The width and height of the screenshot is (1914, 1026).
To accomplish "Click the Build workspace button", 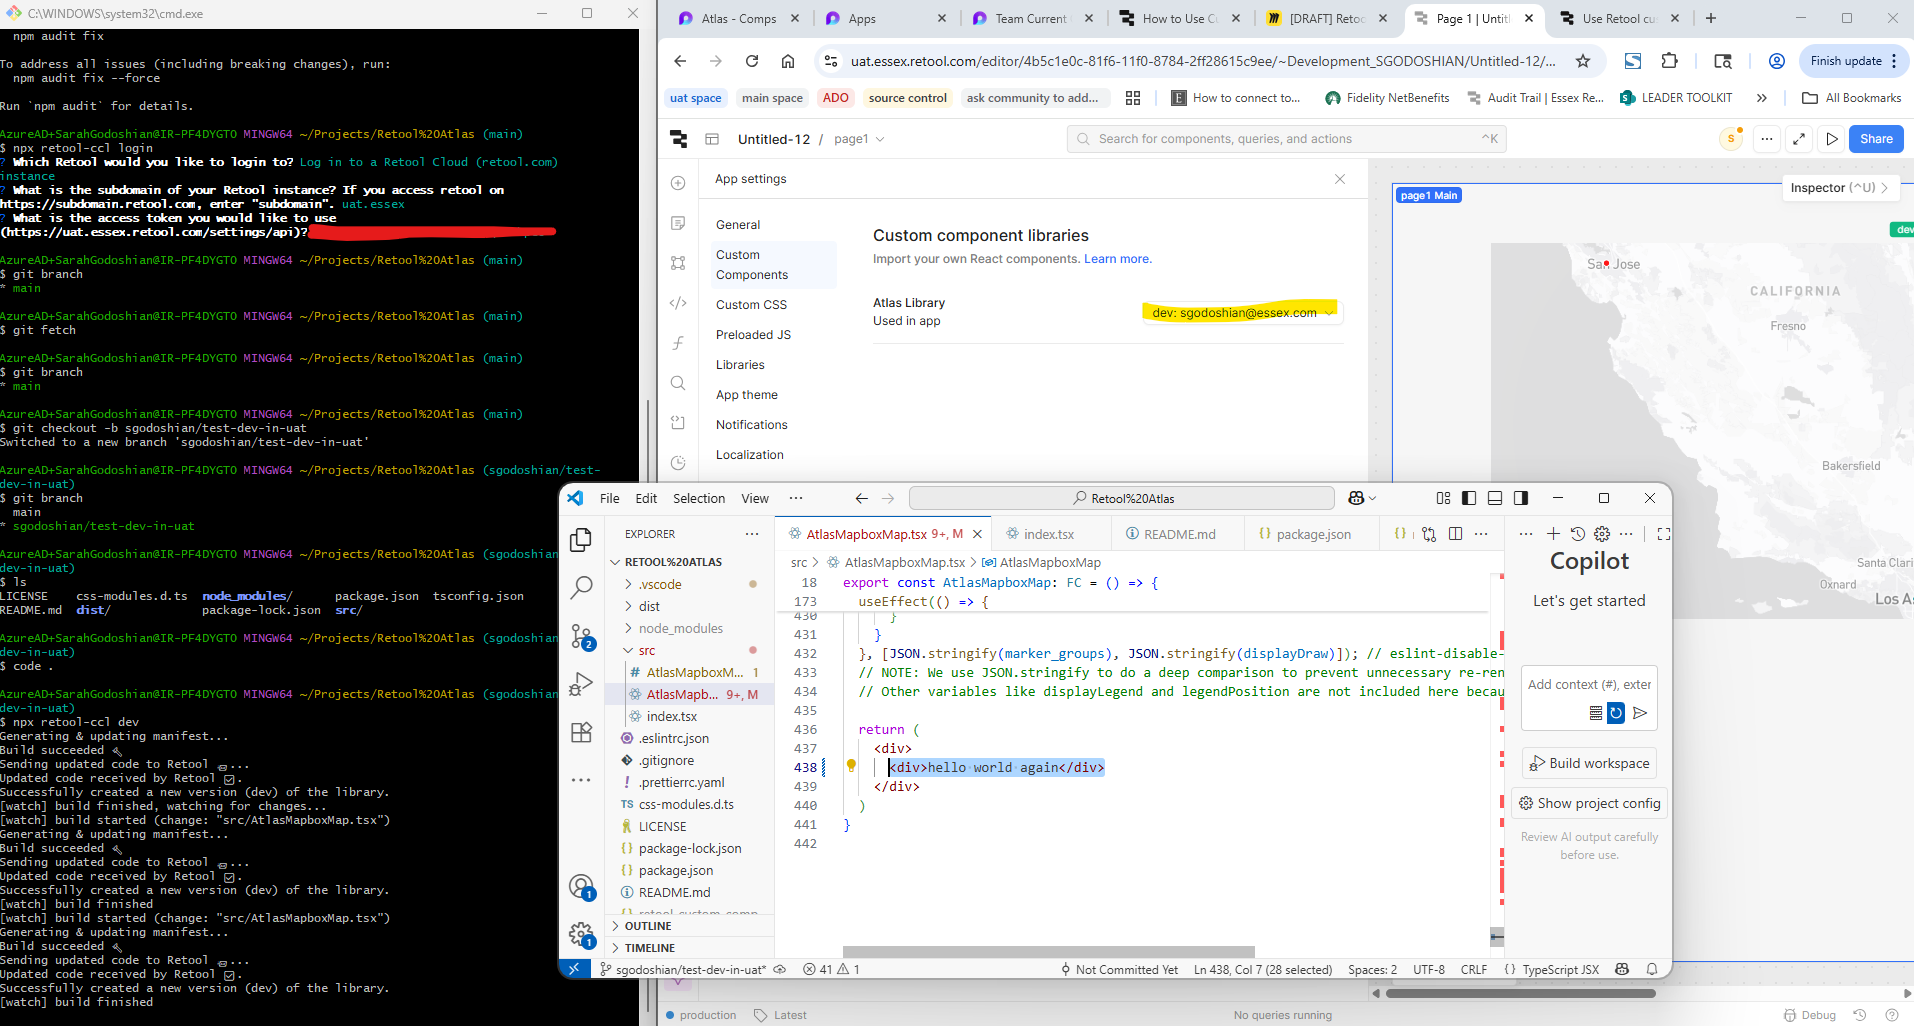I will 1589,763.
